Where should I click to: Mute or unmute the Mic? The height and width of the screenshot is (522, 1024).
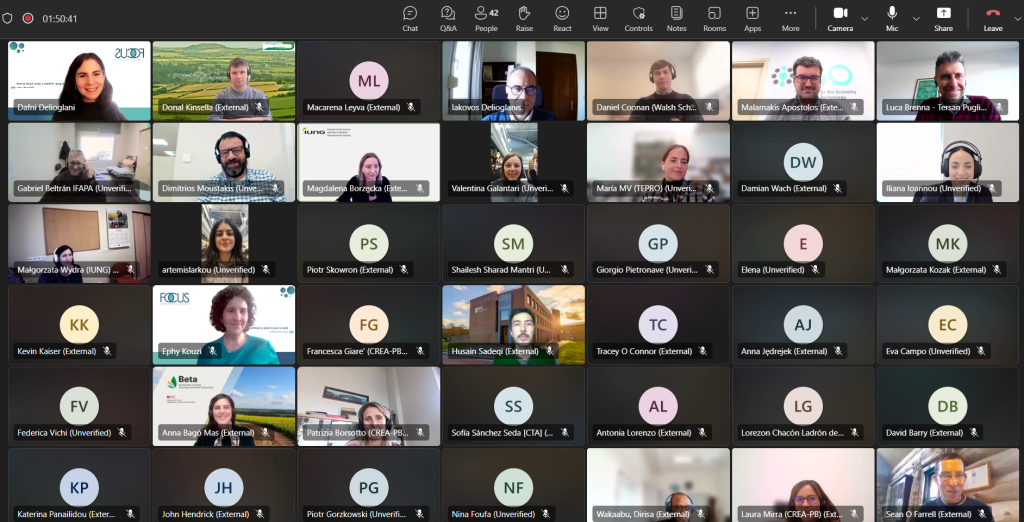pos(892,17)
